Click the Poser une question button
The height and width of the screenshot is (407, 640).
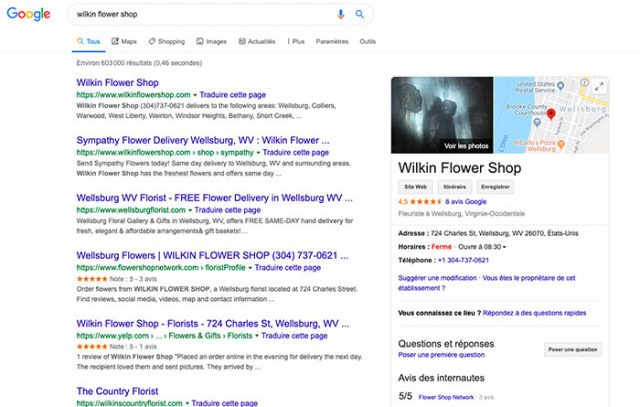tap(573, 349)
